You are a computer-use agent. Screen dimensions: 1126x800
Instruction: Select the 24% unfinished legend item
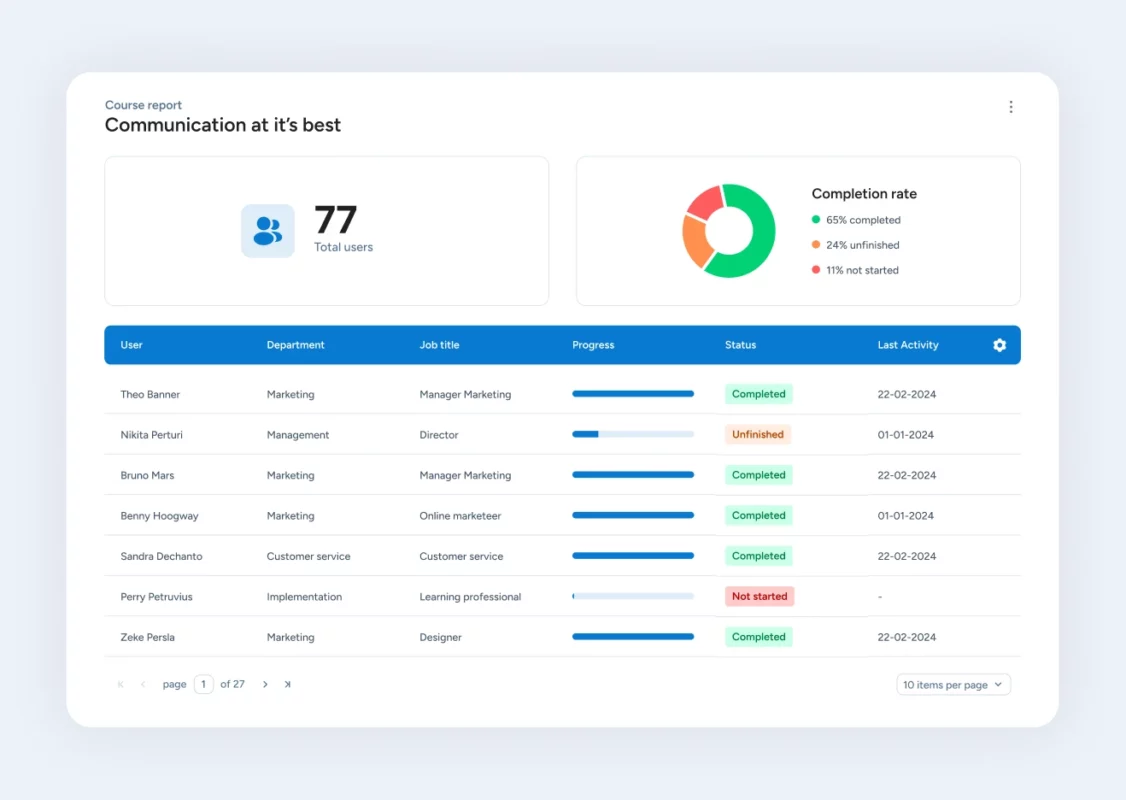click(x=861, y=245)
